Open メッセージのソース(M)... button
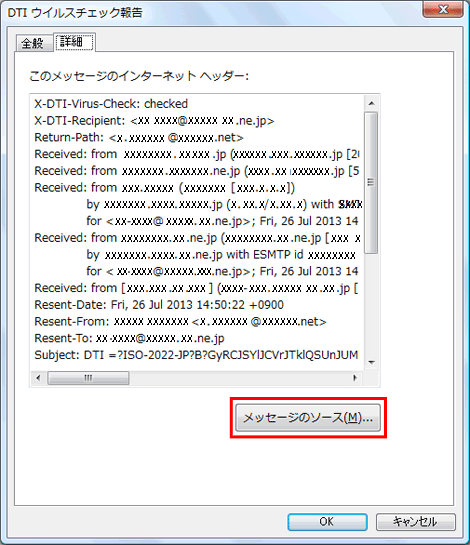470x545 pixels. [308, 418]
